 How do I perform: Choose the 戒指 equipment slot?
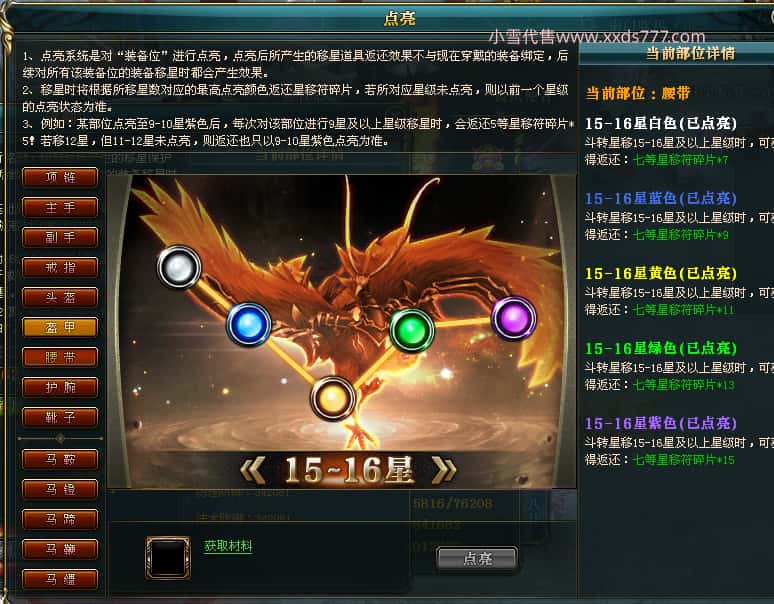pyautogui.click(x=60, y=267)
